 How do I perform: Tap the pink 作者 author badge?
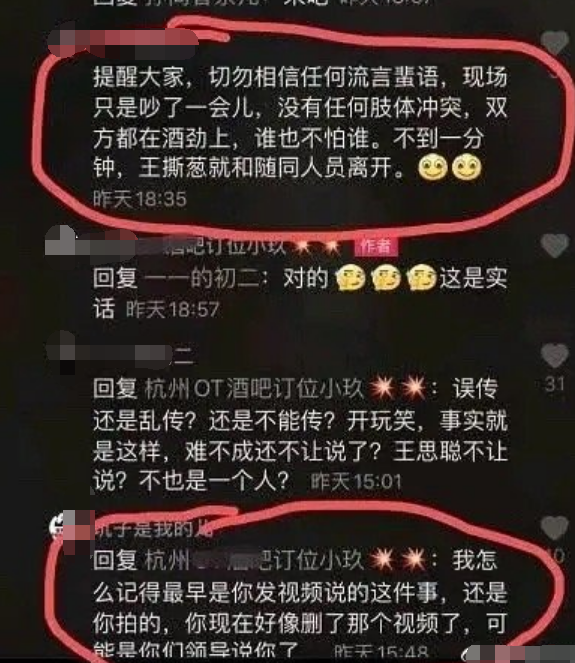point(375,247)
